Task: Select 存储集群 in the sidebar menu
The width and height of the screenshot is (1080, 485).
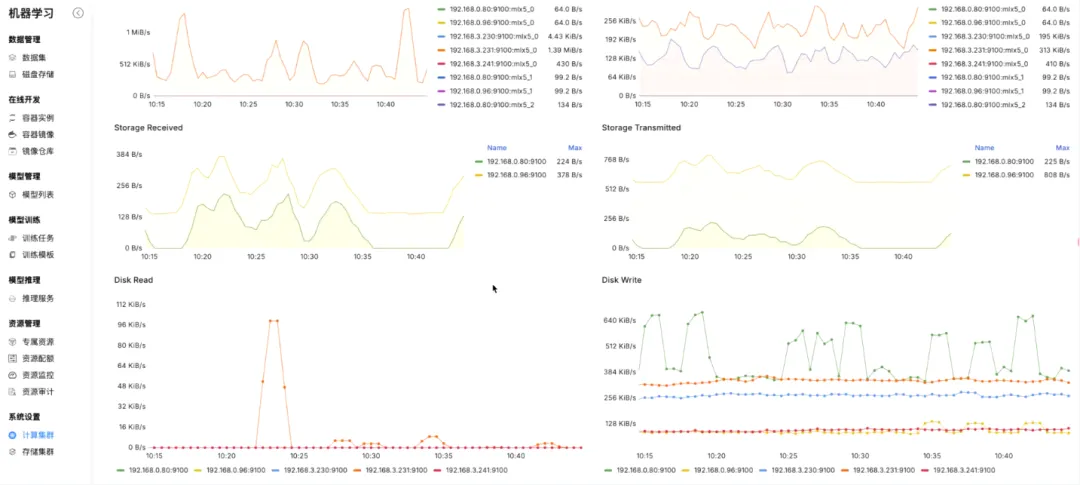Action: [38, 452]
